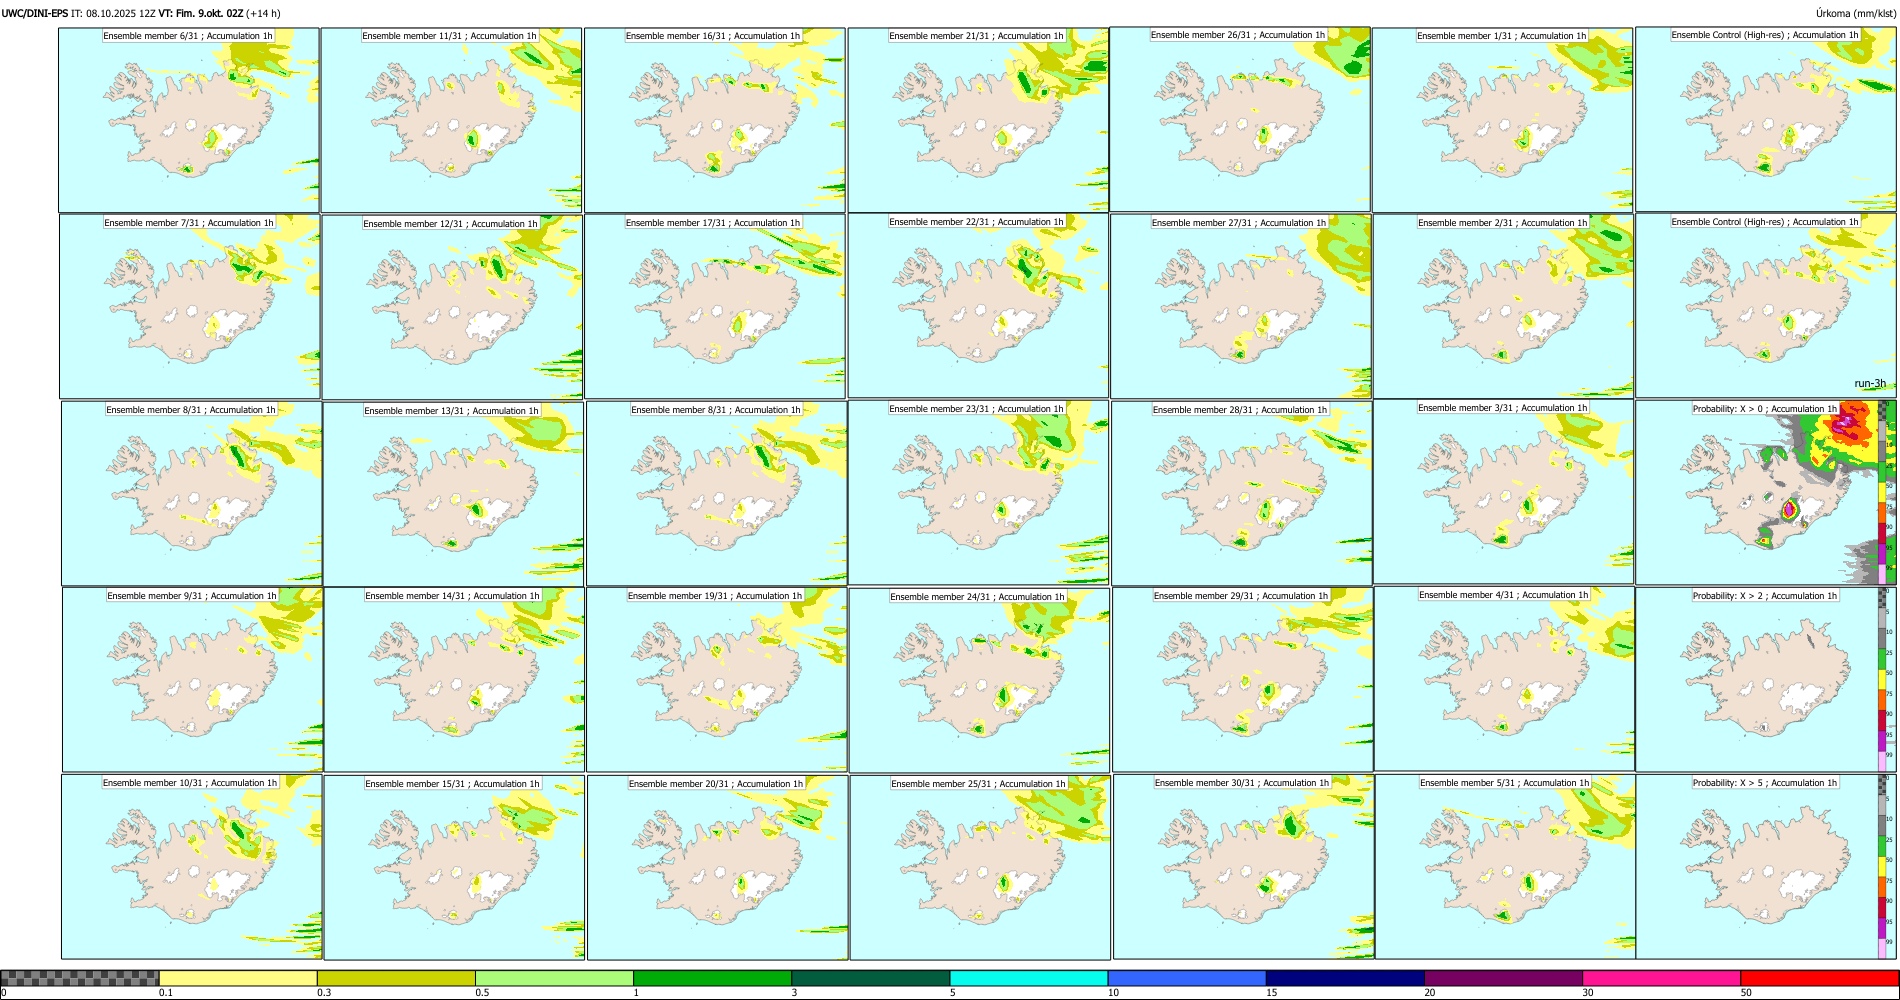
Task: Select the Ensemble member 14/31 map
Action: (x=455, y=680)
